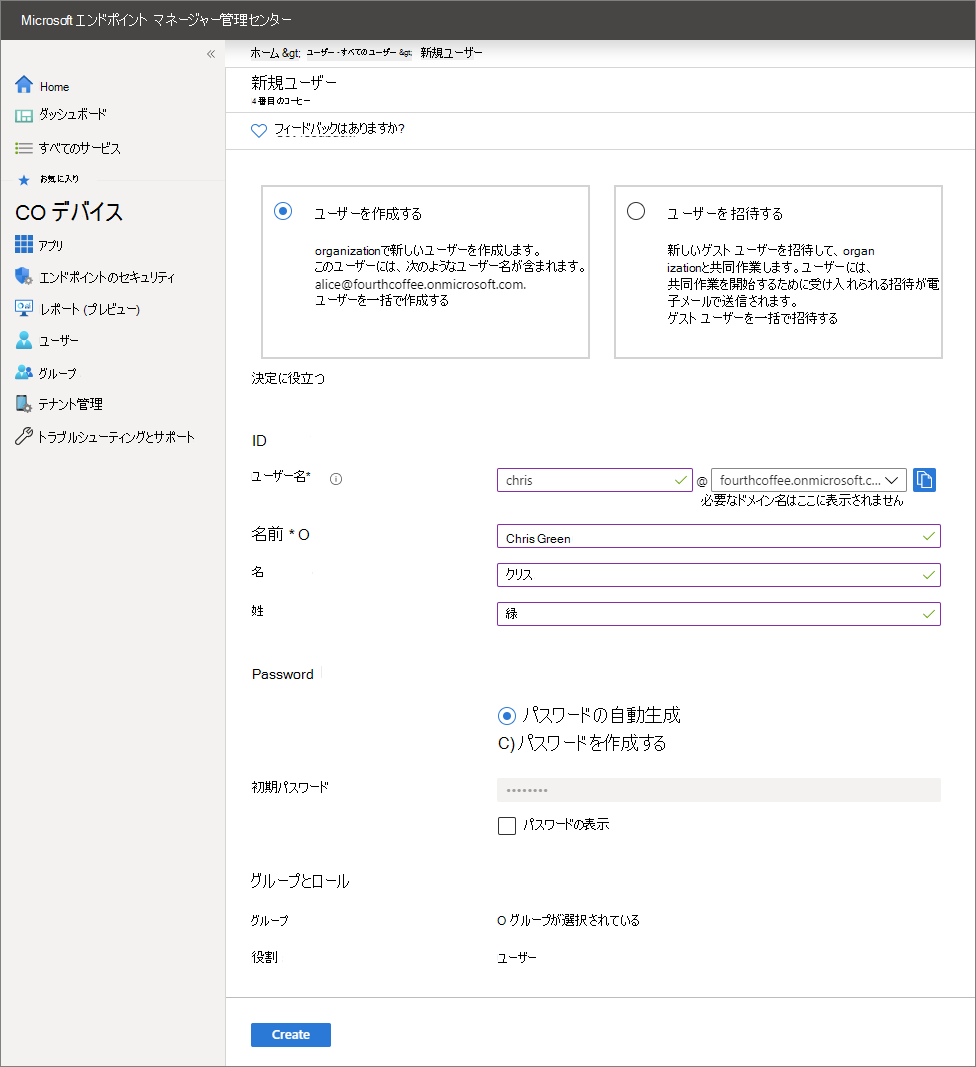Click the すべてのサービス list icon
This screenshot has height=1067, width=976.
(x=24, y=148)
